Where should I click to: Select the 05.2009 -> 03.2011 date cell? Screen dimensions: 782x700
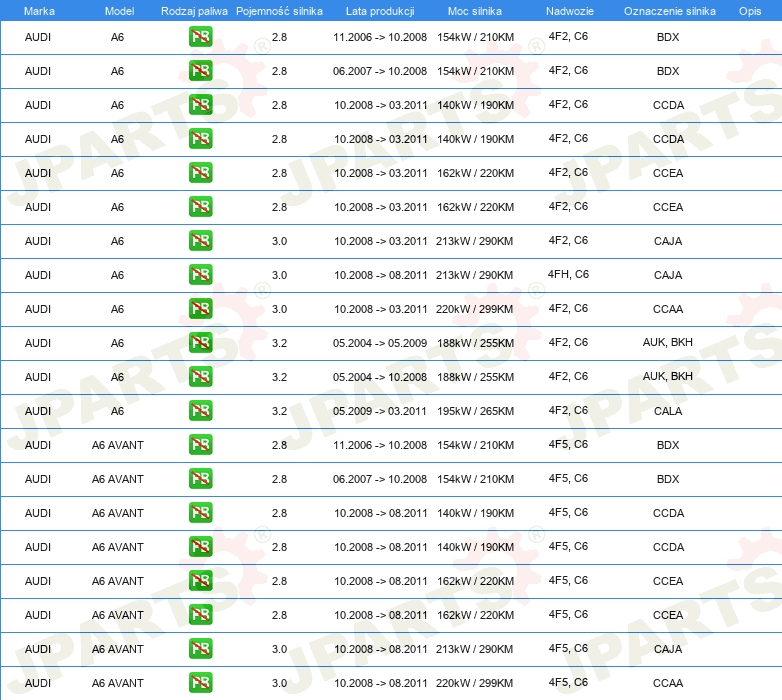coord(380,411)
